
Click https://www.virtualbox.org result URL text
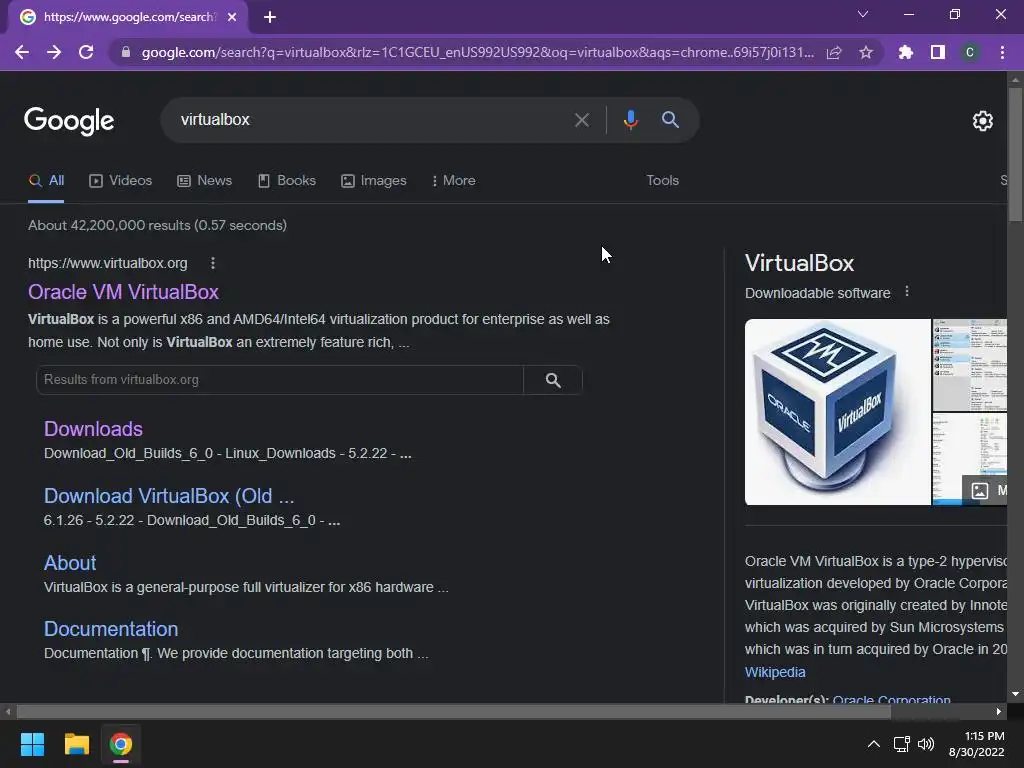pyautogui.click(x=108, y=263)
